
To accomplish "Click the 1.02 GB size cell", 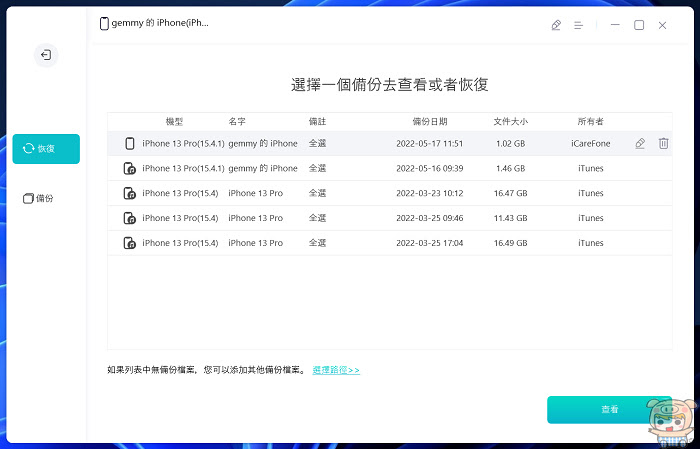I will pos(511,144).
